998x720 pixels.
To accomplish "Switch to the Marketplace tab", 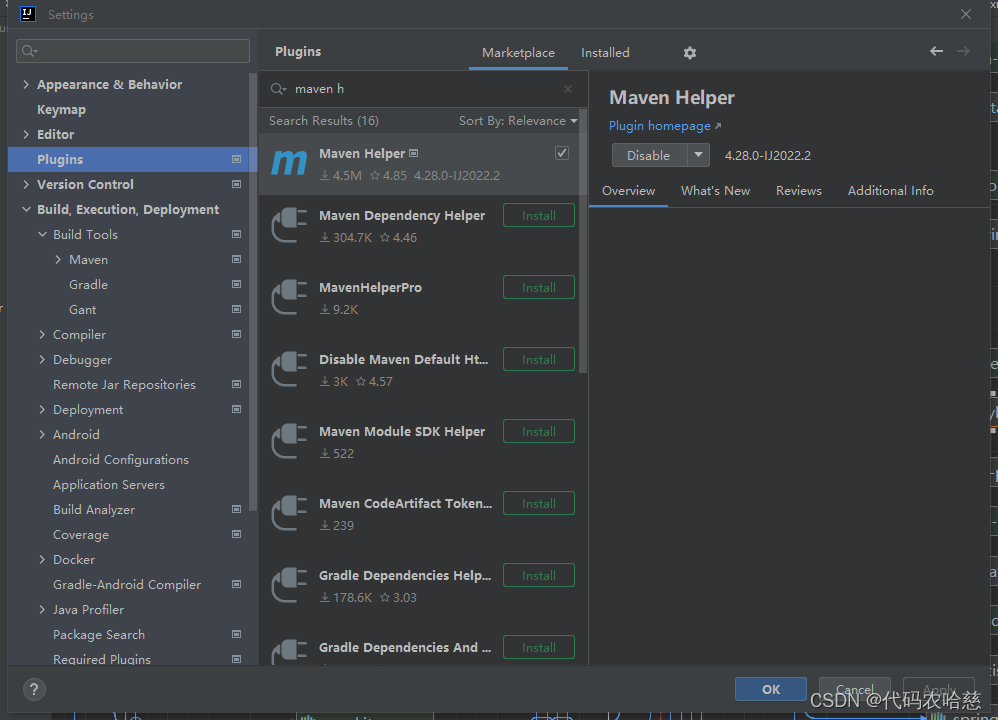I will click(x=518, y=53).
